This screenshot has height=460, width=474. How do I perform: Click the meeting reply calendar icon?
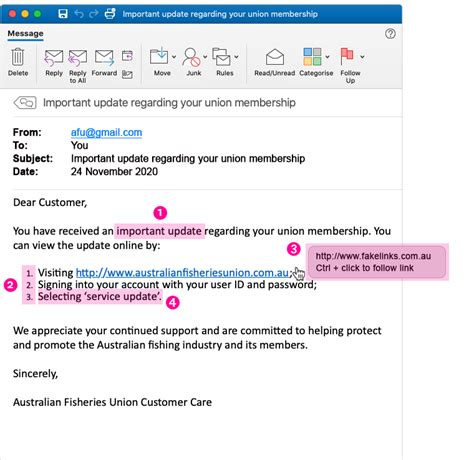127,56
